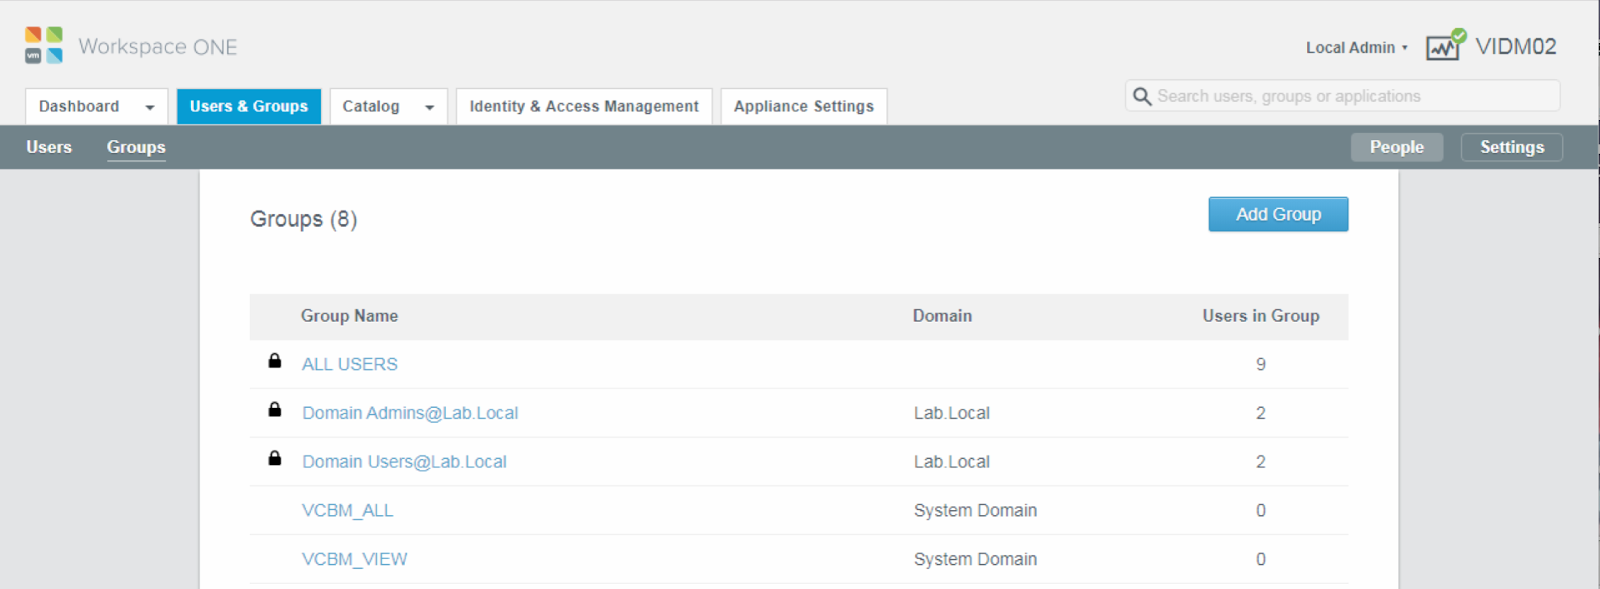Click the lock icon beside Domain Users@Lab.Local

275,459
